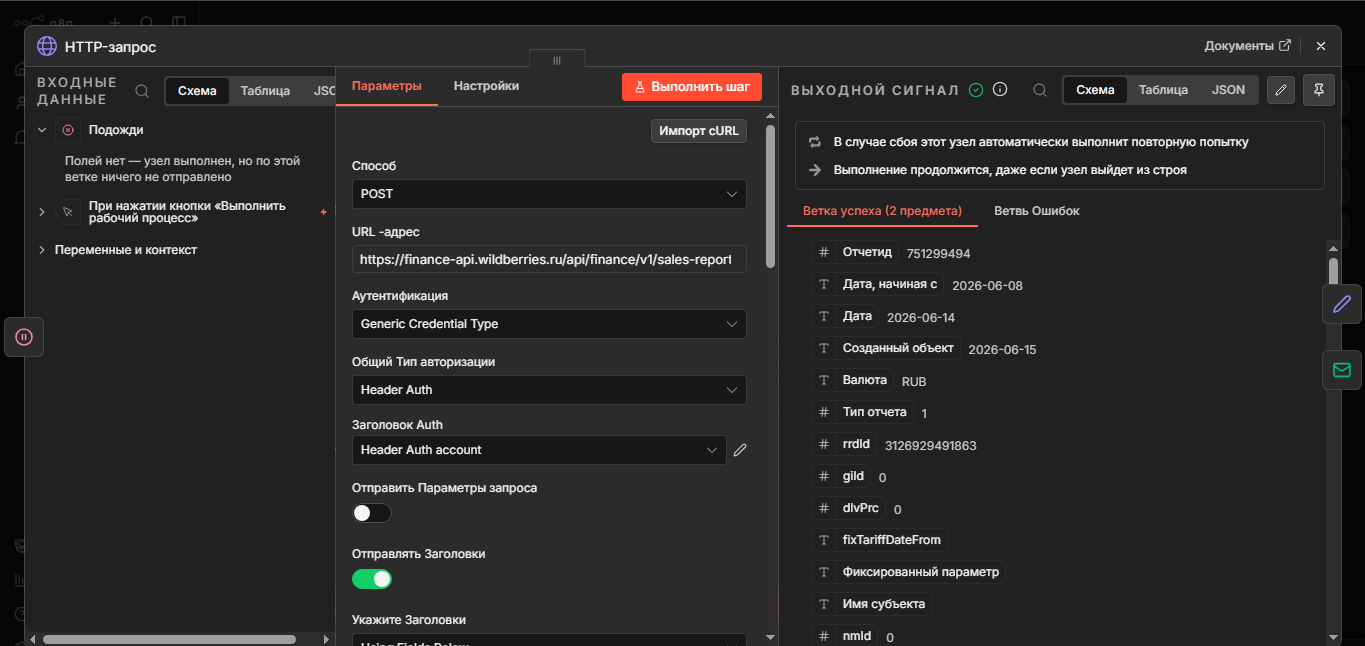The width and height of the screenshot is (1365, 646).
Task: Open the Способ dropdown showing POST
Action: tap(549, 194)
